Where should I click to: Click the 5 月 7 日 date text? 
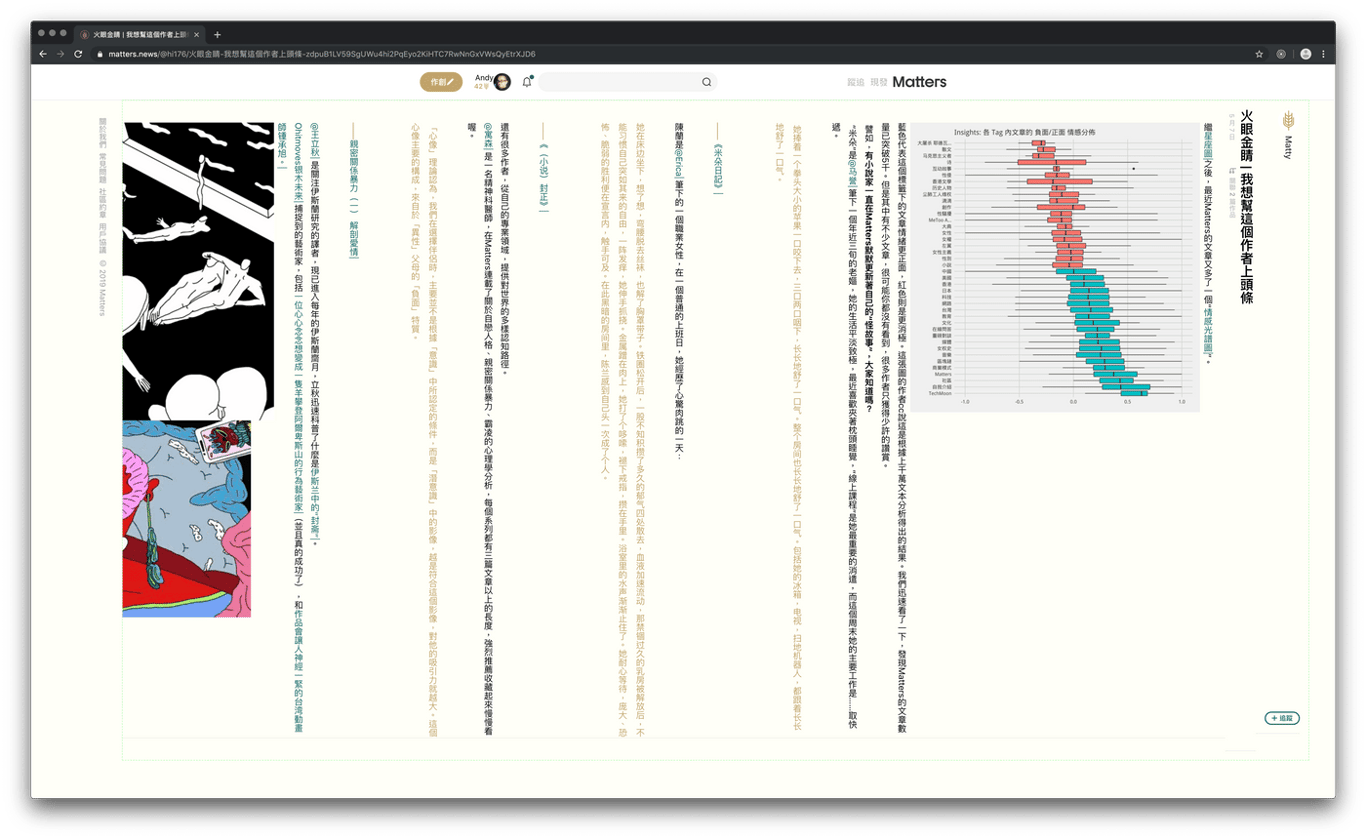click(x=1232, y=125)
